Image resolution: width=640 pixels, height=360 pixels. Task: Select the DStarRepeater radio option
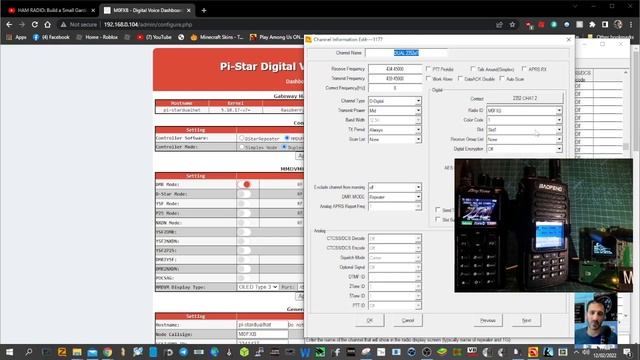(242, 138)
